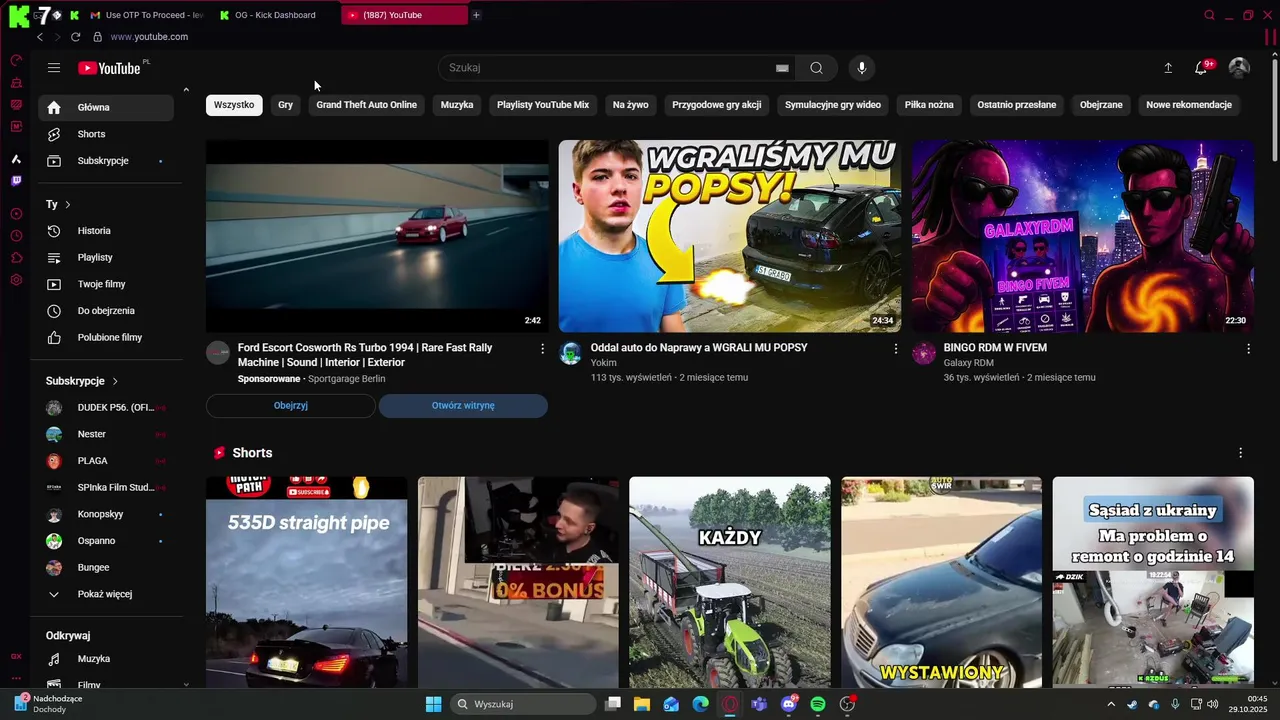The image size is (1280, 720).
Task: Open the account avatar menu
Action: point(1239,68)
